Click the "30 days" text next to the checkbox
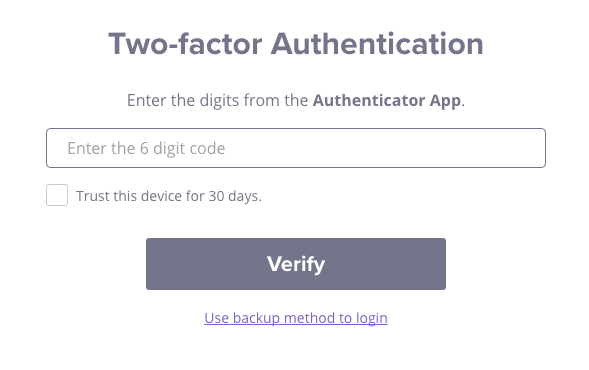 point(235,196)
